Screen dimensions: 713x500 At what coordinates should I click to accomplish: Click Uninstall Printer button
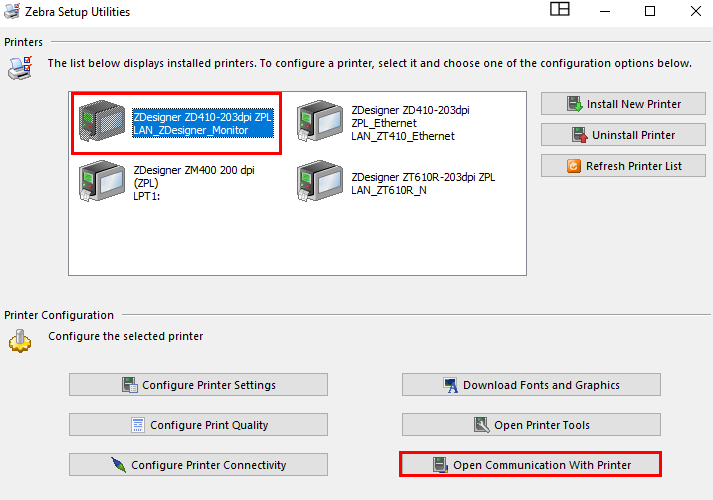pyautogui.click(x=623, y=135)
